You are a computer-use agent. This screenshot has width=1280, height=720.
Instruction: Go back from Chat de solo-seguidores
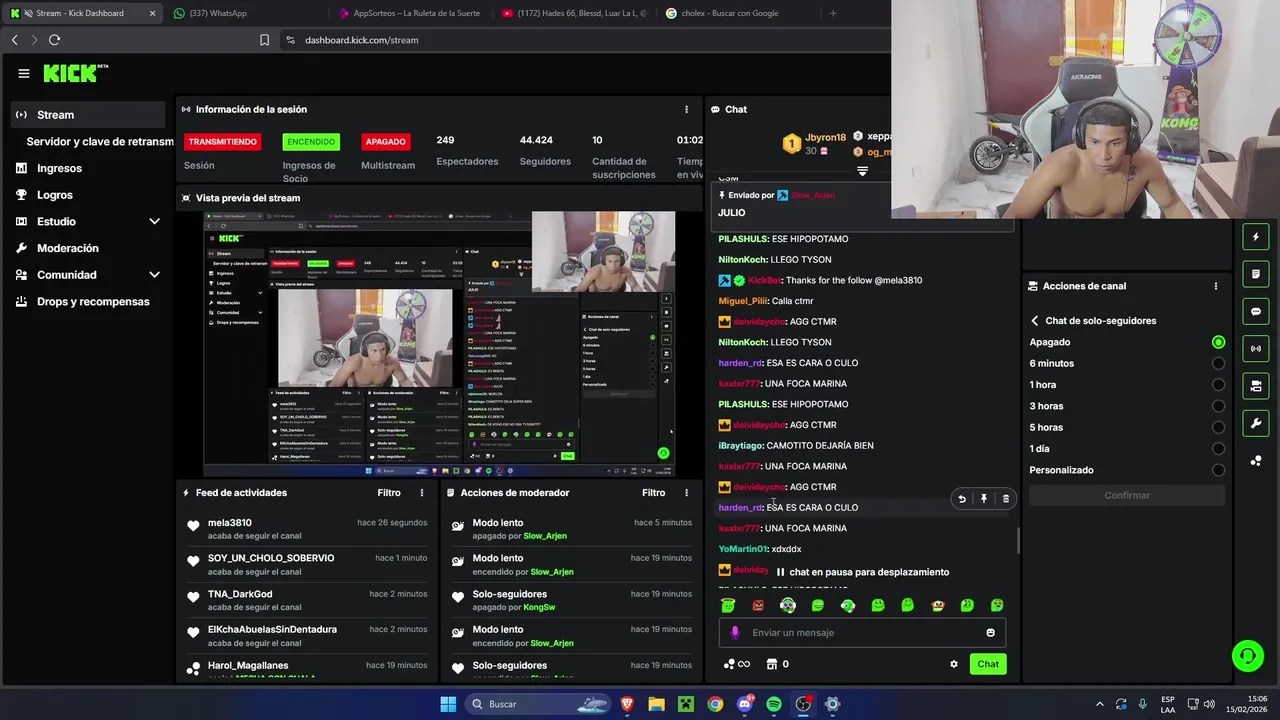click(1035, 321)
